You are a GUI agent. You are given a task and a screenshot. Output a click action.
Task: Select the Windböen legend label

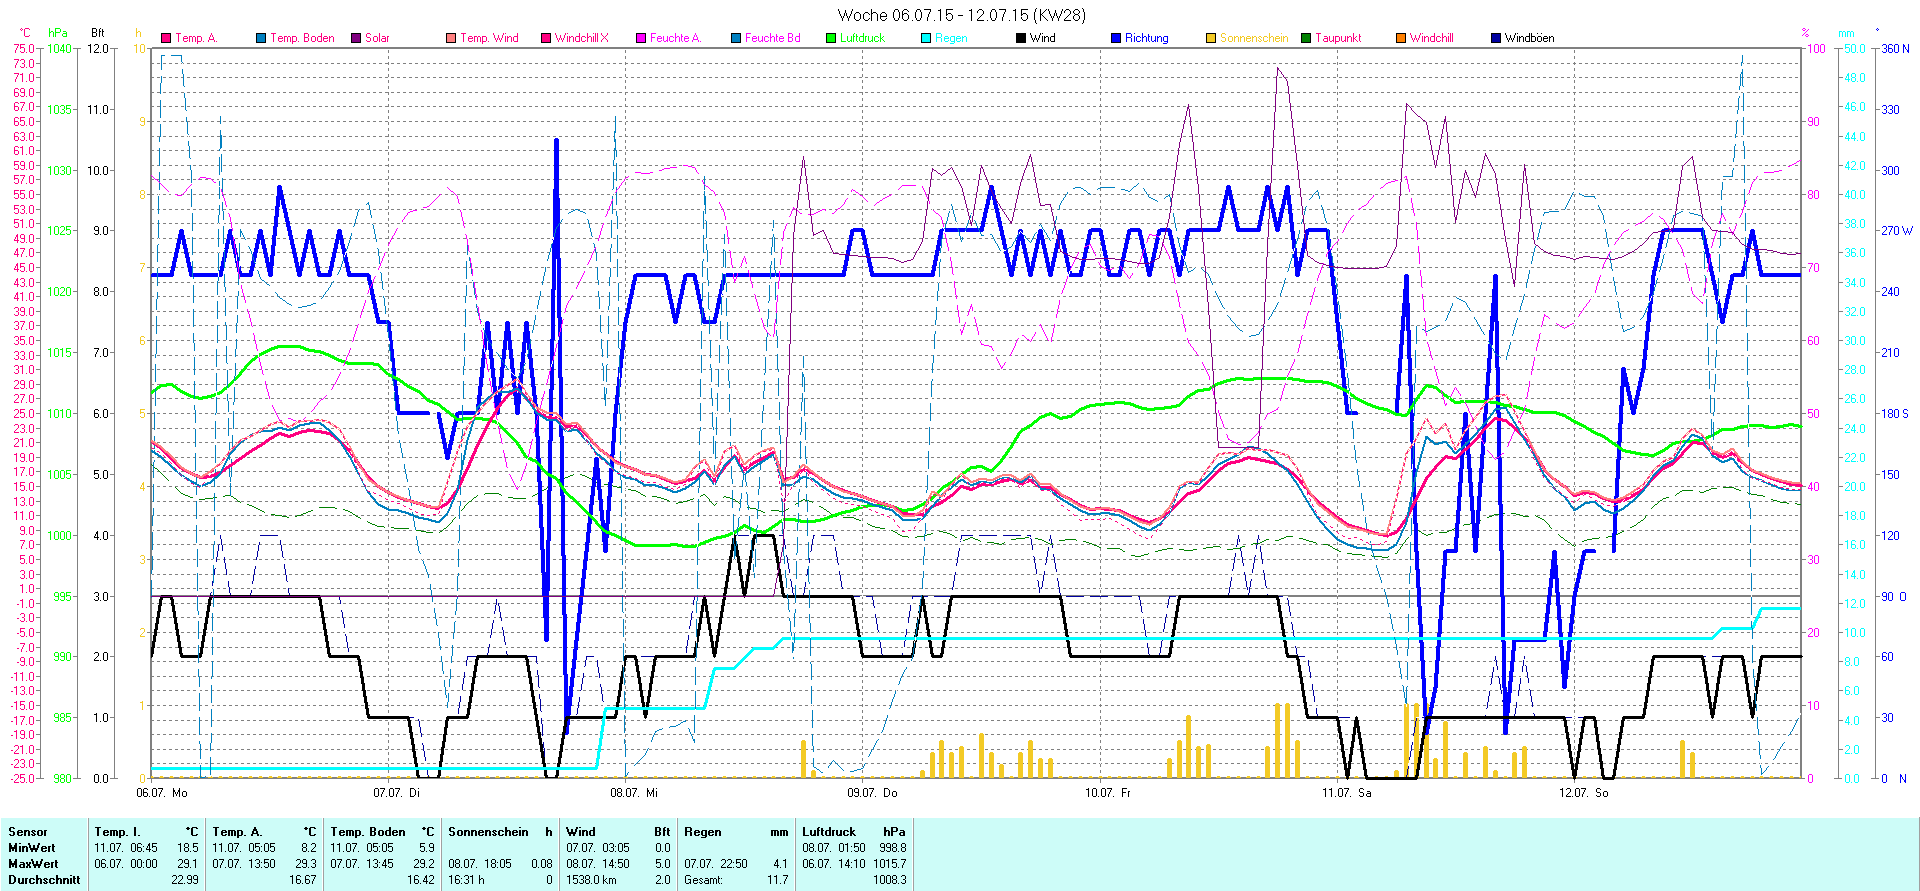pos(1529,38)
